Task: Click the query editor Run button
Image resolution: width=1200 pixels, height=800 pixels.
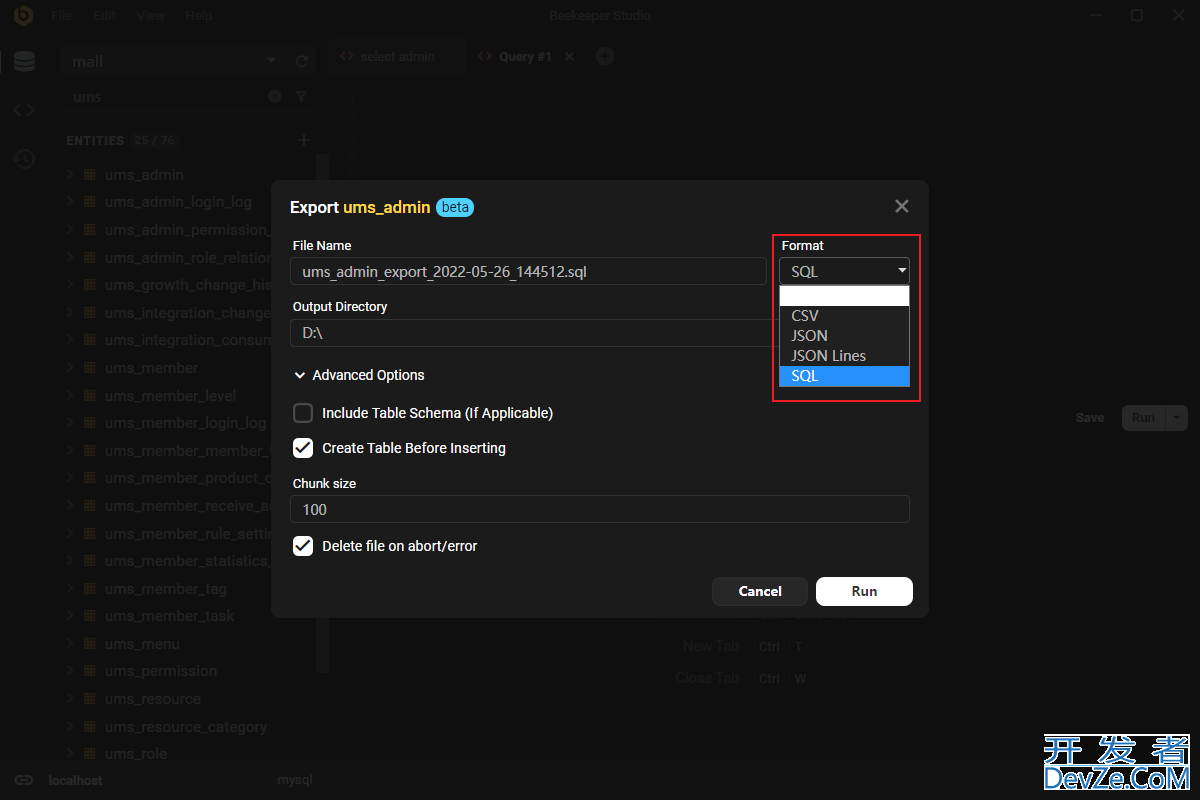Action: pos(1143,418)
